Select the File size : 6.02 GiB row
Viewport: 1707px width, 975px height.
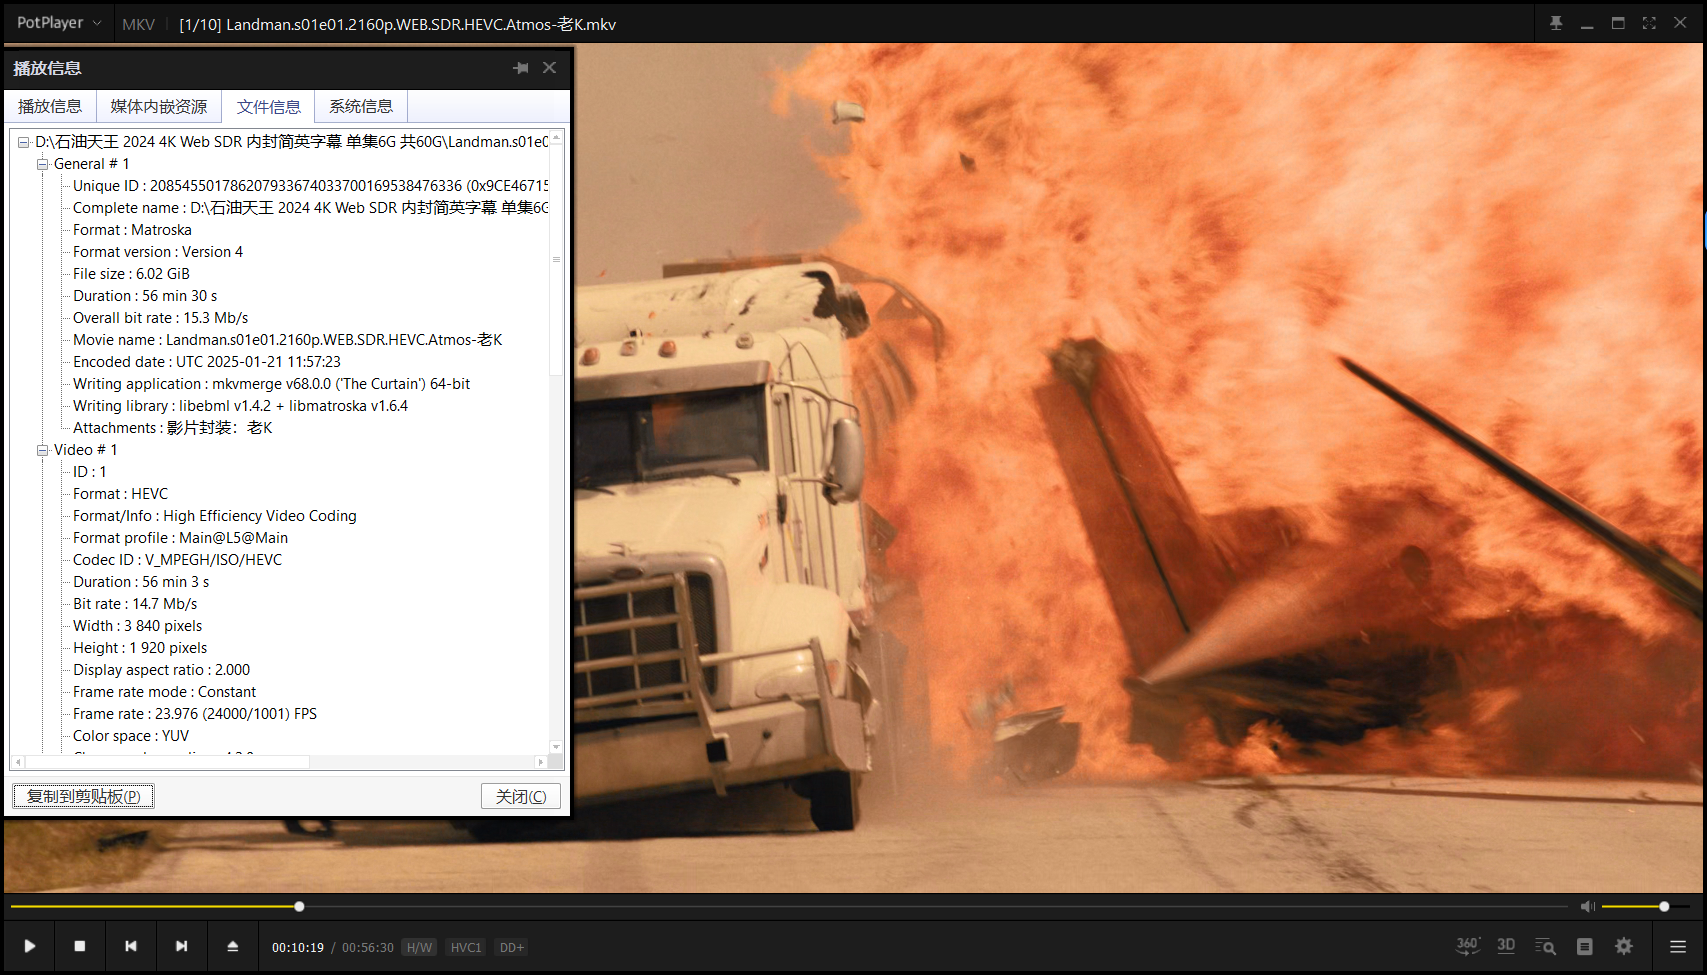131,274
